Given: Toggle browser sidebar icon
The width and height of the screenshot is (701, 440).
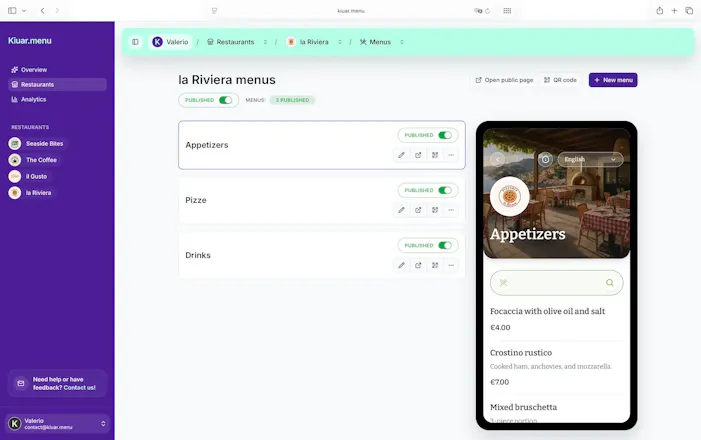Looking at the screenshot, I should [x=12, y=11].
